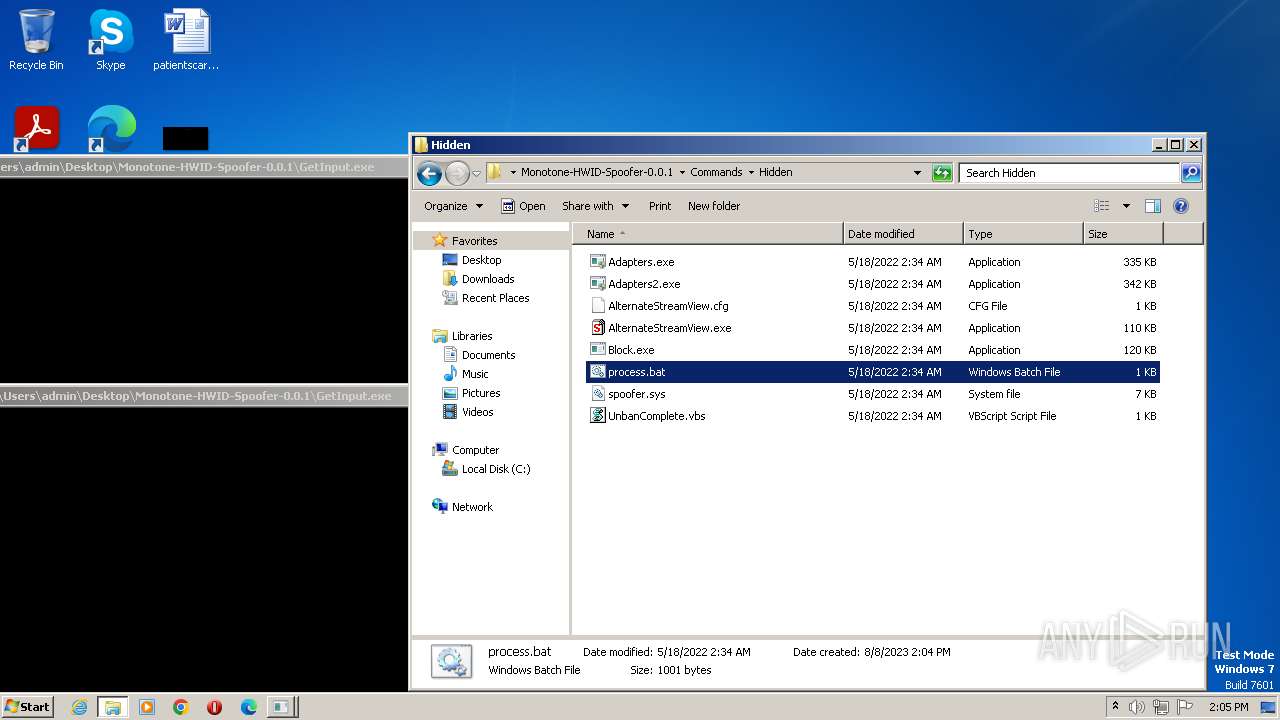Go back in Explorer navigation

pyautogui.click(x=429, y=173)
